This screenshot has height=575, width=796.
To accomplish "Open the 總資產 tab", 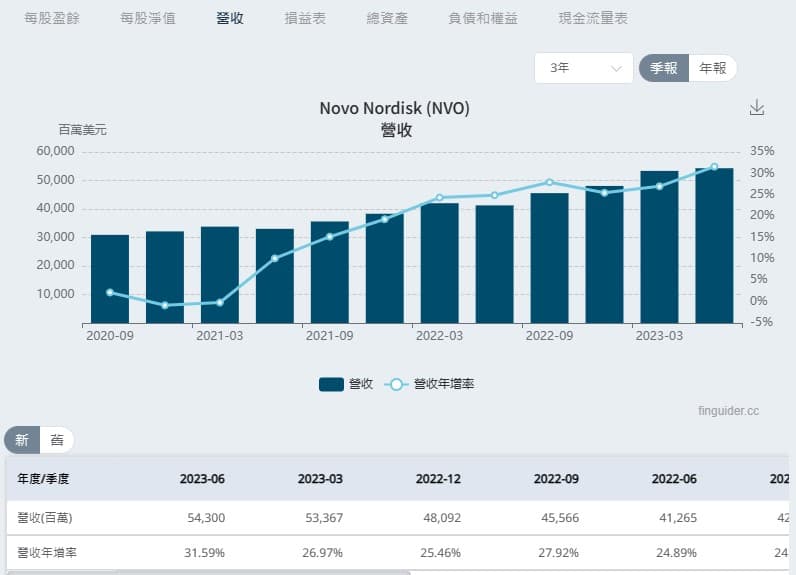I will 387,18.
